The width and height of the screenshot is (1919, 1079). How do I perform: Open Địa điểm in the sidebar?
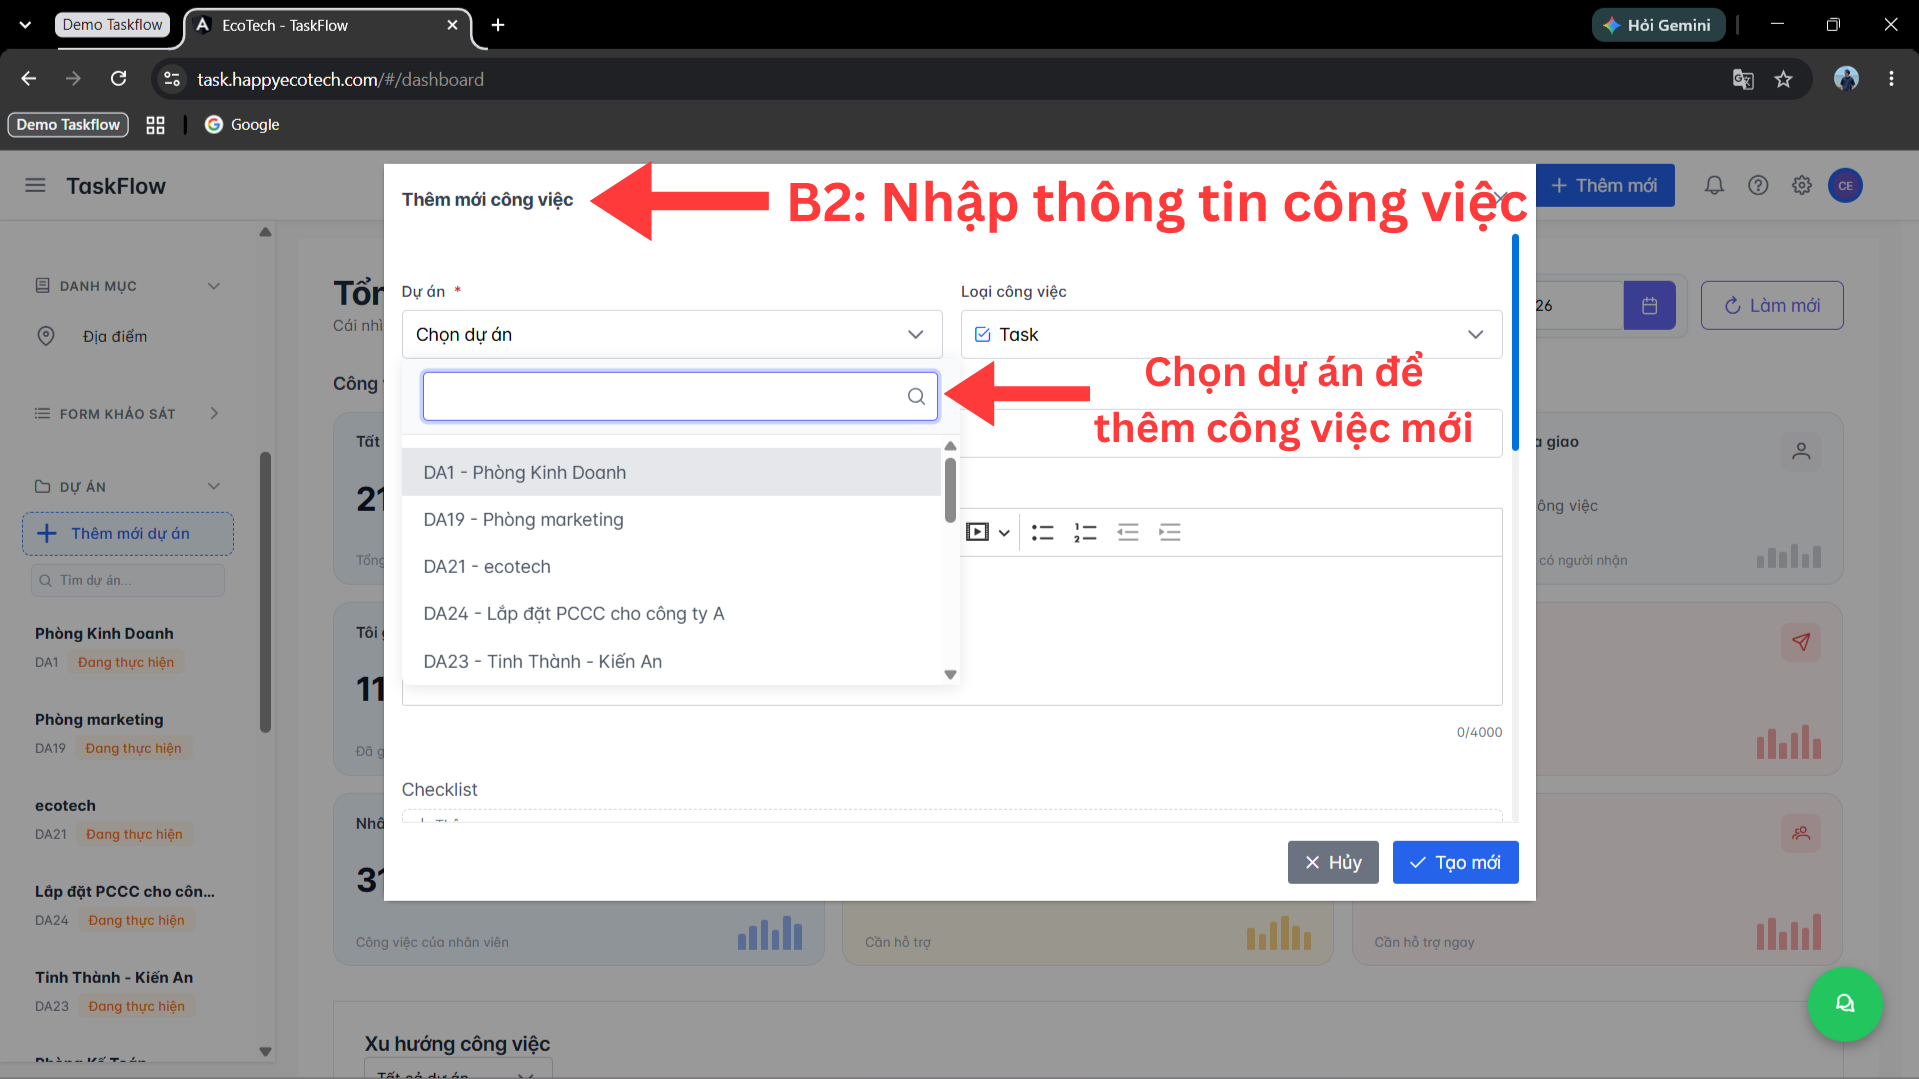point(114,337)
